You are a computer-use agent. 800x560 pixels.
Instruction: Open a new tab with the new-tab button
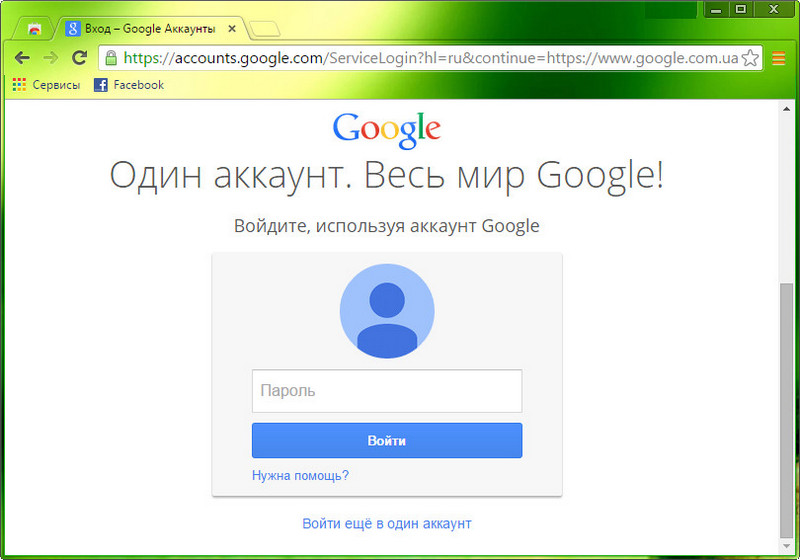click(x=265, y=29)
